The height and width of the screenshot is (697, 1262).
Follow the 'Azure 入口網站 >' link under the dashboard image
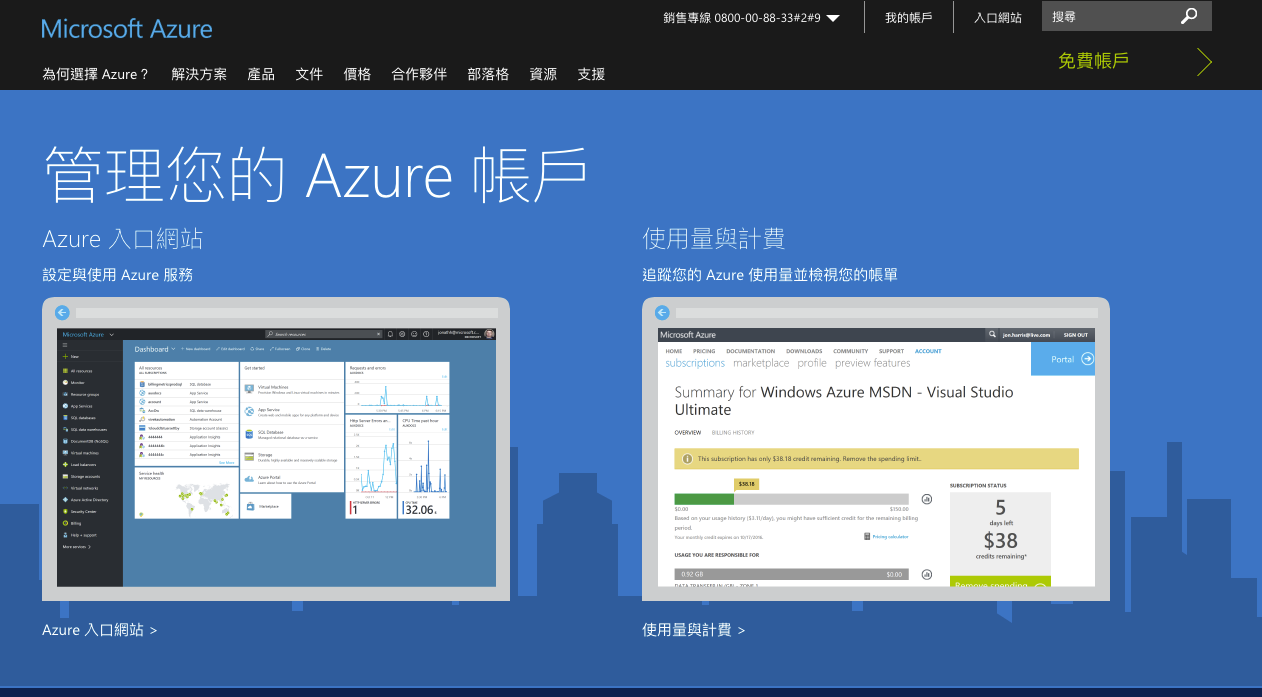tap(100, 630)
